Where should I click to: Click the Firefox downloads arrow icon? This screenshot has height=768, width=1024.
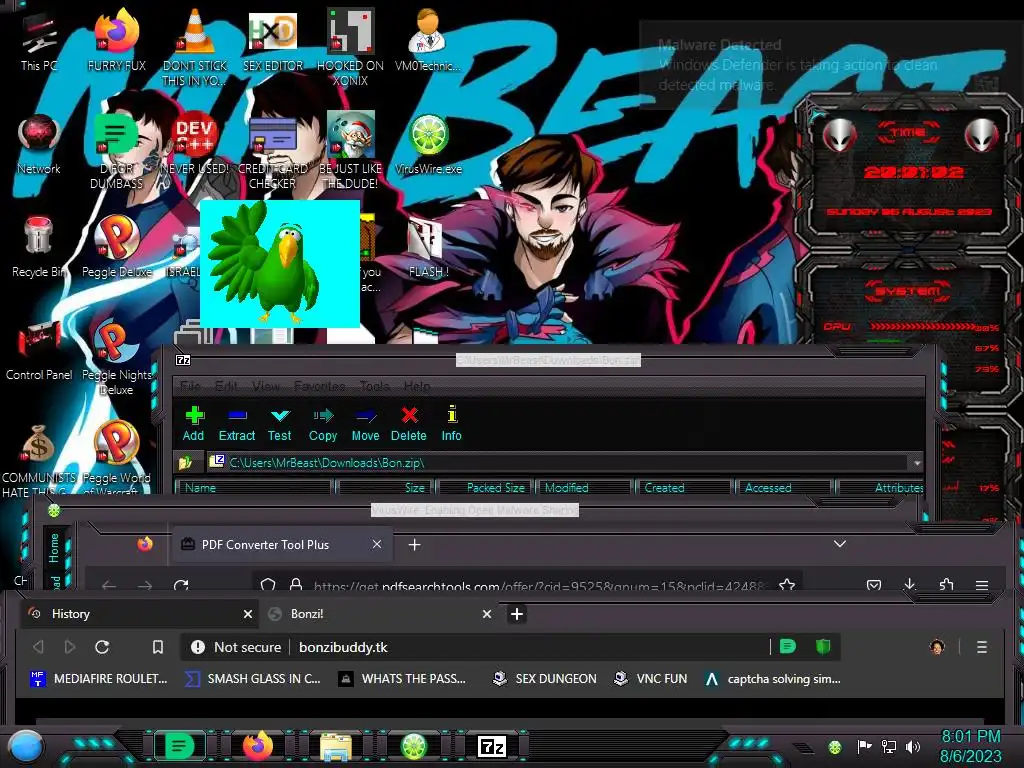tap(909, 584)
